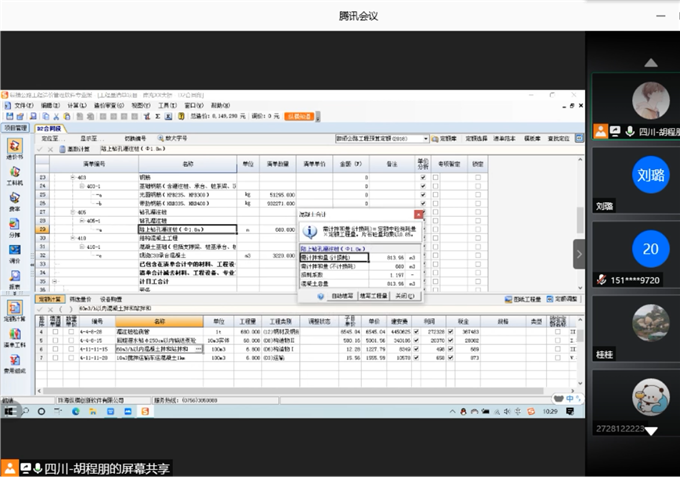Collapse tree node 403-1
This screenshot has height=477, width=680.
point(82,186)
